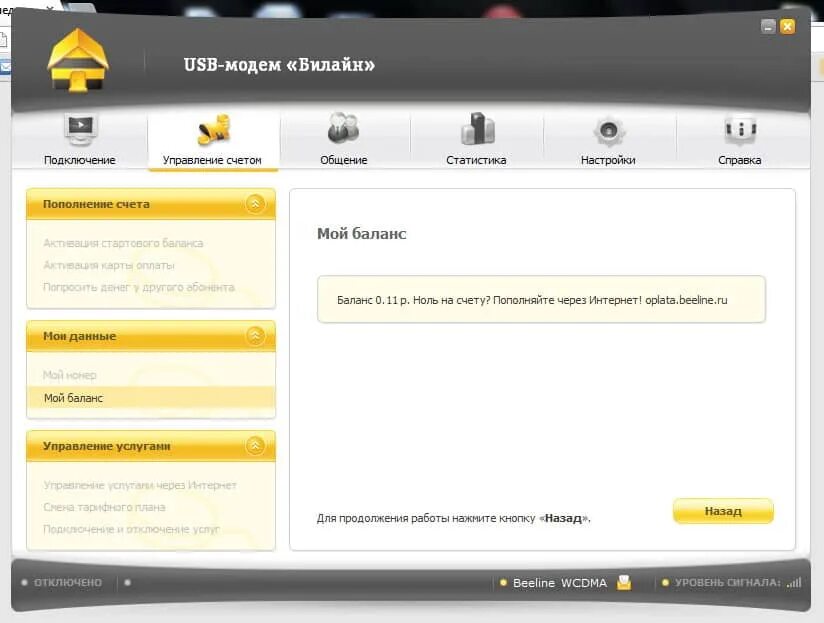
Task: Open Подключение и отключение услуг
Action: click(131, 529)
